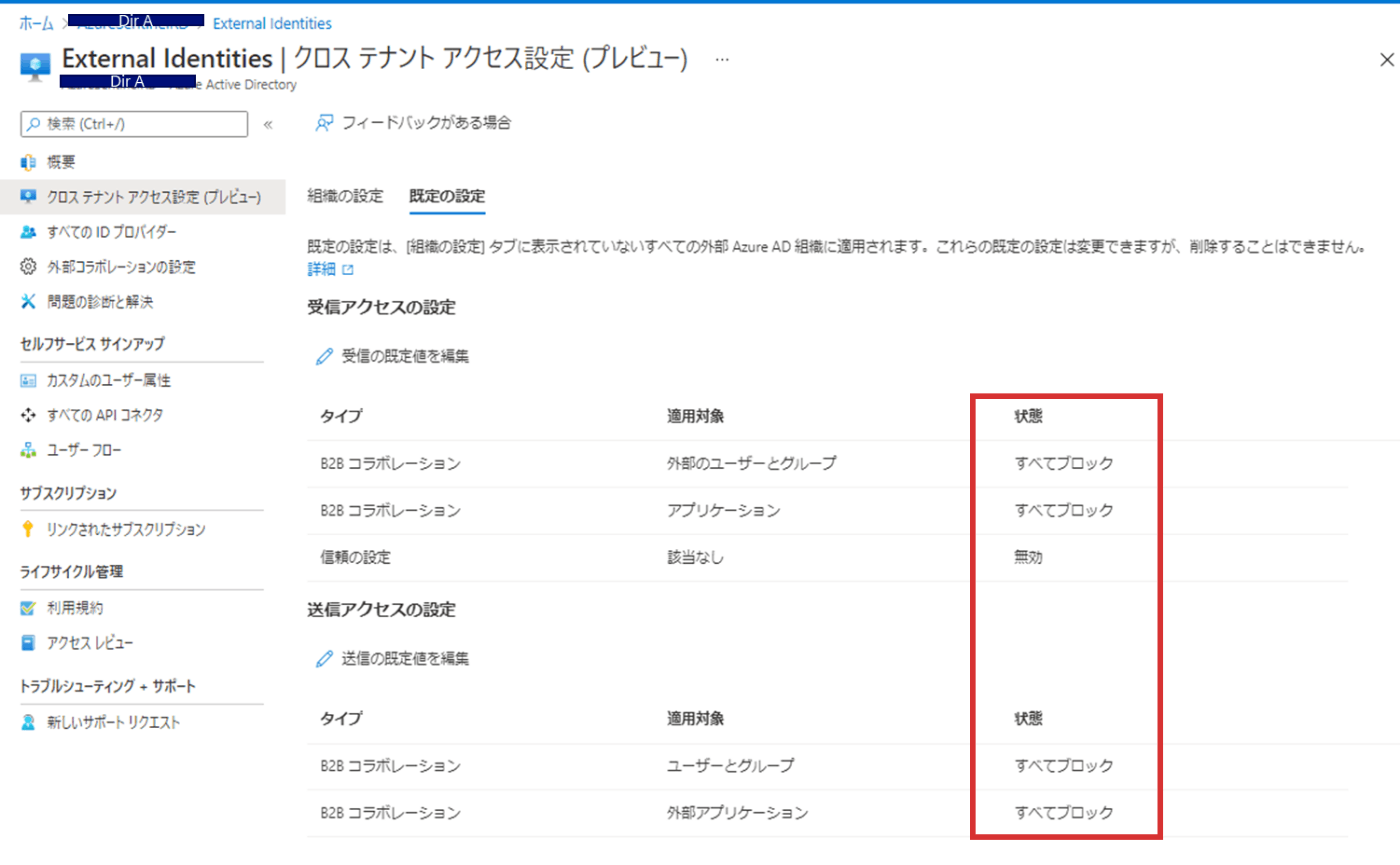Select the クロス テナント アクセス設定 sidebar icon

click(28, 197)
